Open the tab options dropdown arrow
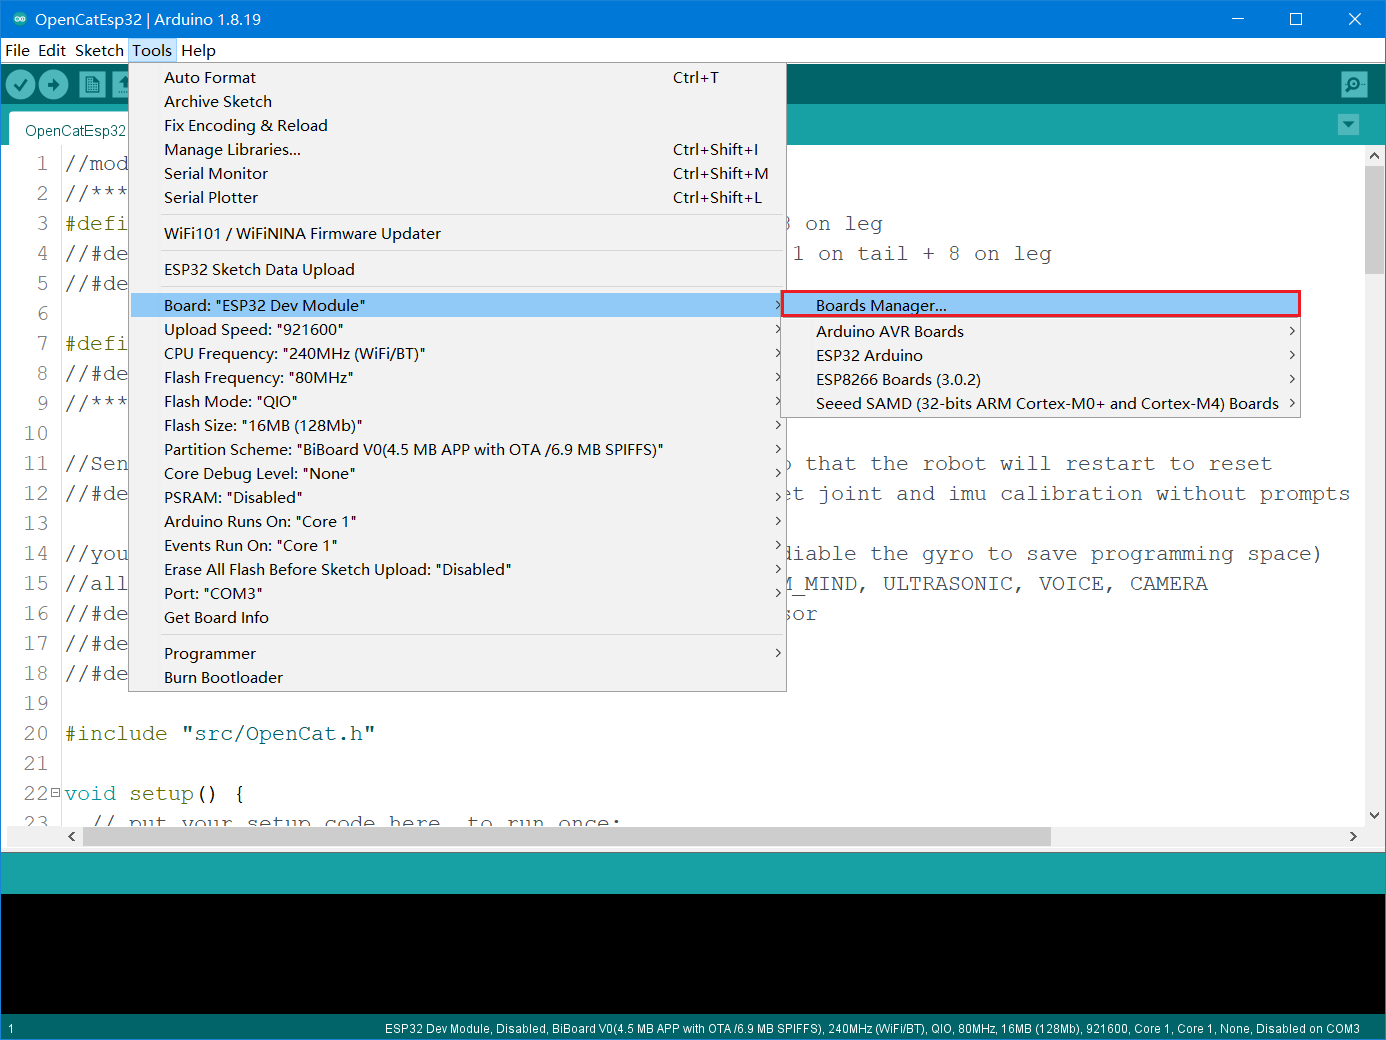This screenshot has width=1386, height=1040. coord(1348,125)
